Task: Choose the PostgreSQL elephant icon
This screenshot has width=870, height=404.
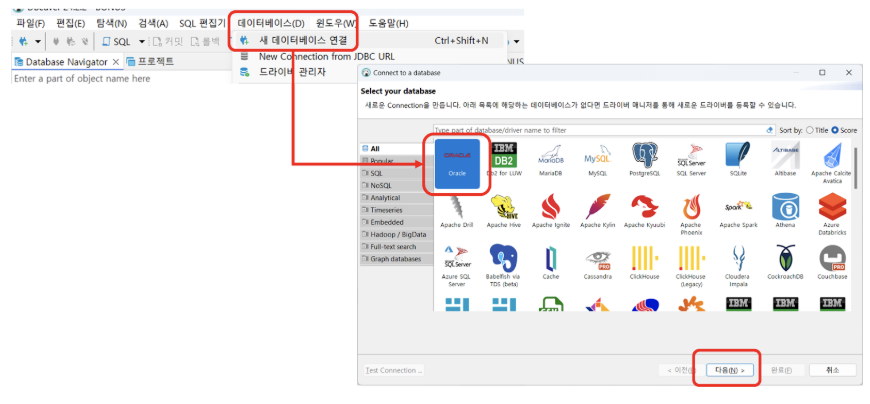Action: point(644,158)
